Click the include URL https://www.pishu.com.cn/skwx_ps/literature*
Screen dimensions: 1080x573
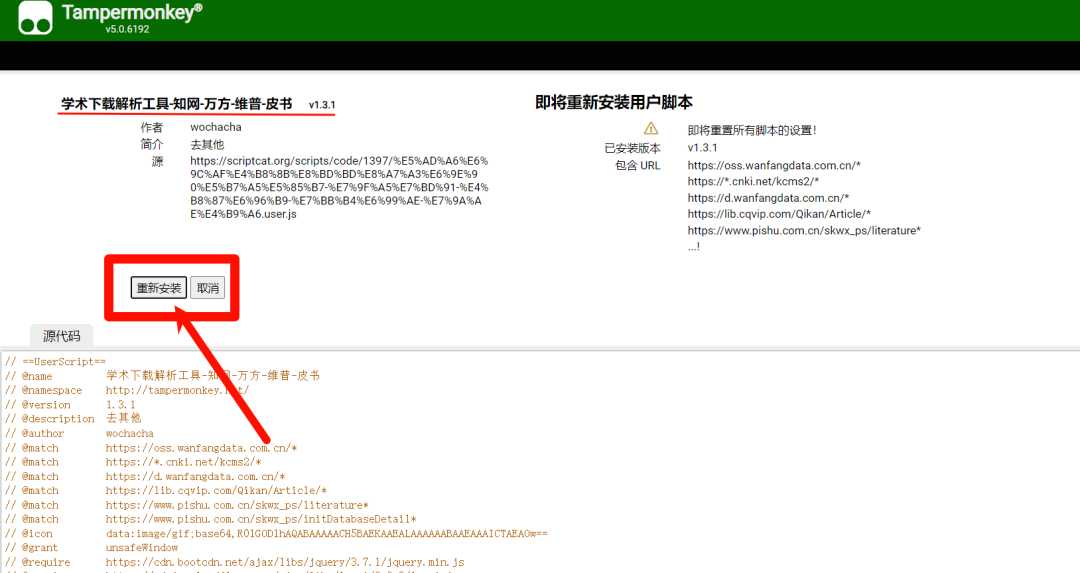click(x=804, y=230)
